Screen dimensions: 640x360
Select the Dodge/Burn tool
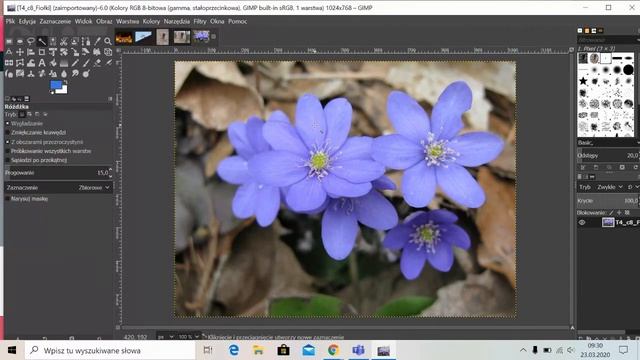[x=86, y=74]
